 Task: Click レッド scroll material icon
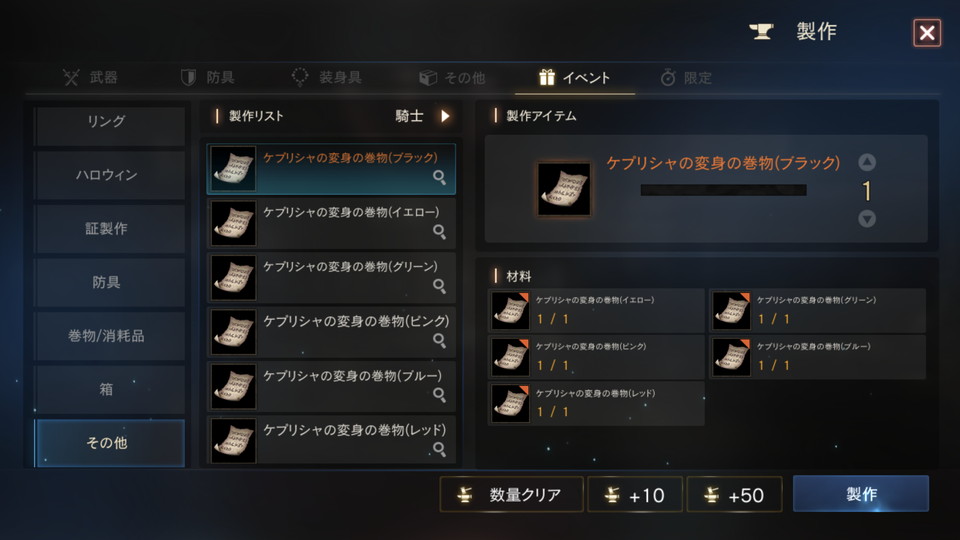(x=510, y=403)
